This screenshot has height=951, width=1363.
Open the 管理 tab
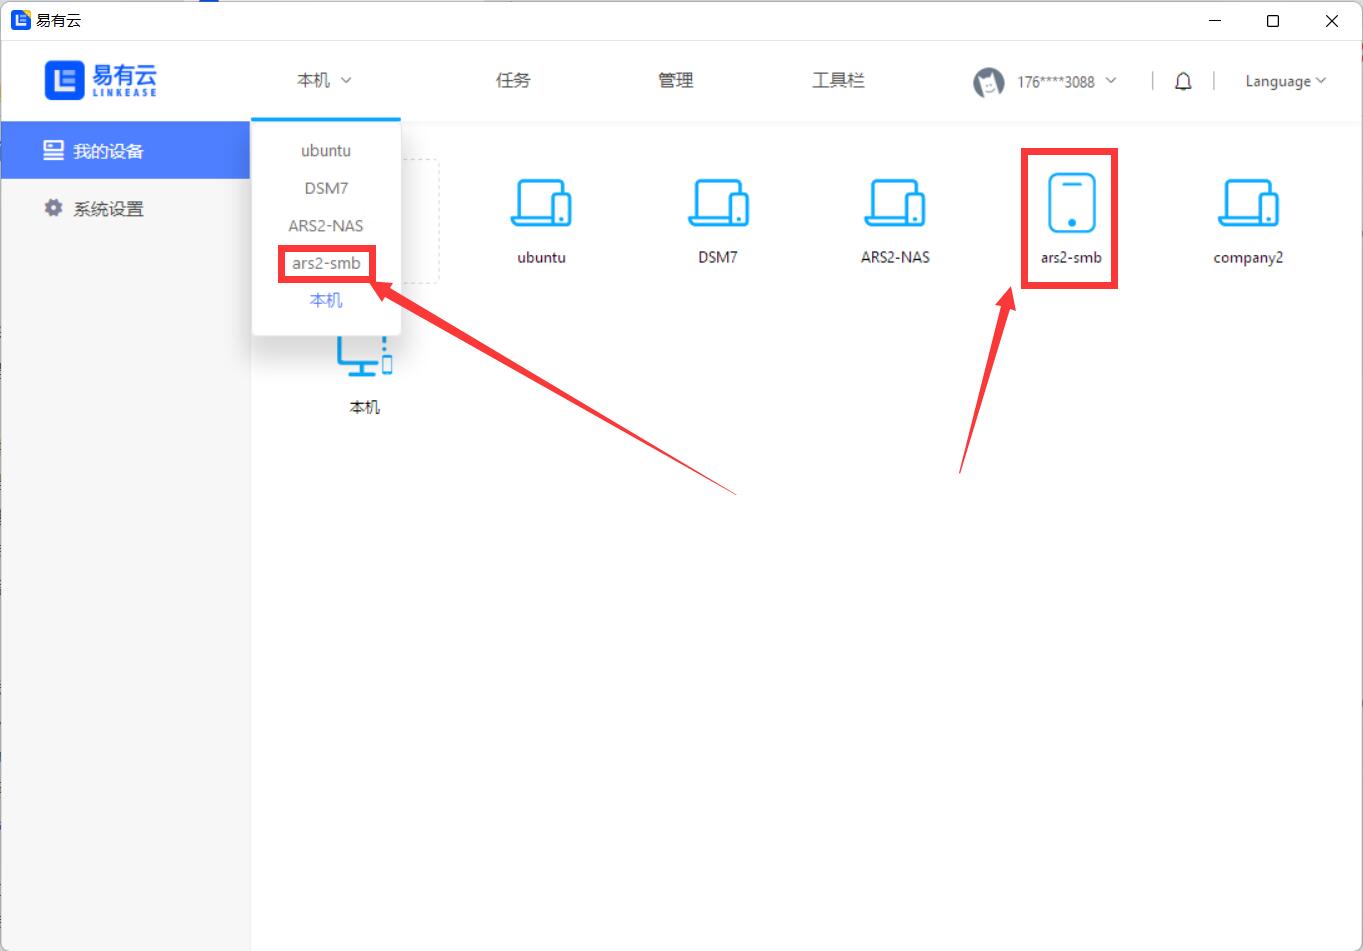(676, 80)
